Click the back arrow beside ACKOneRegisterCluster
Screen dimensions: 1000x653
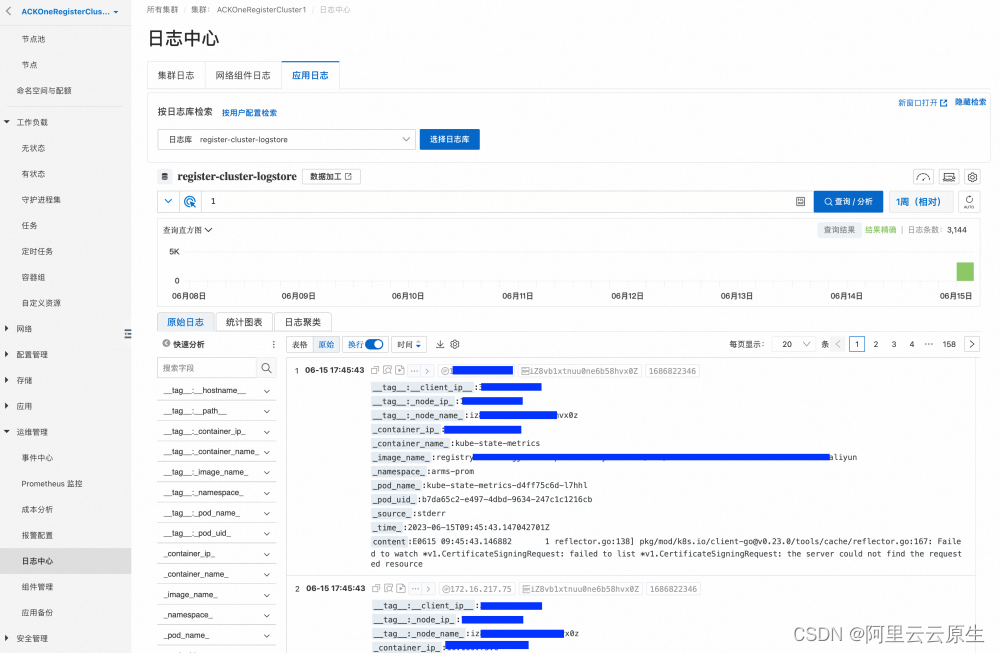coord(8,11)
